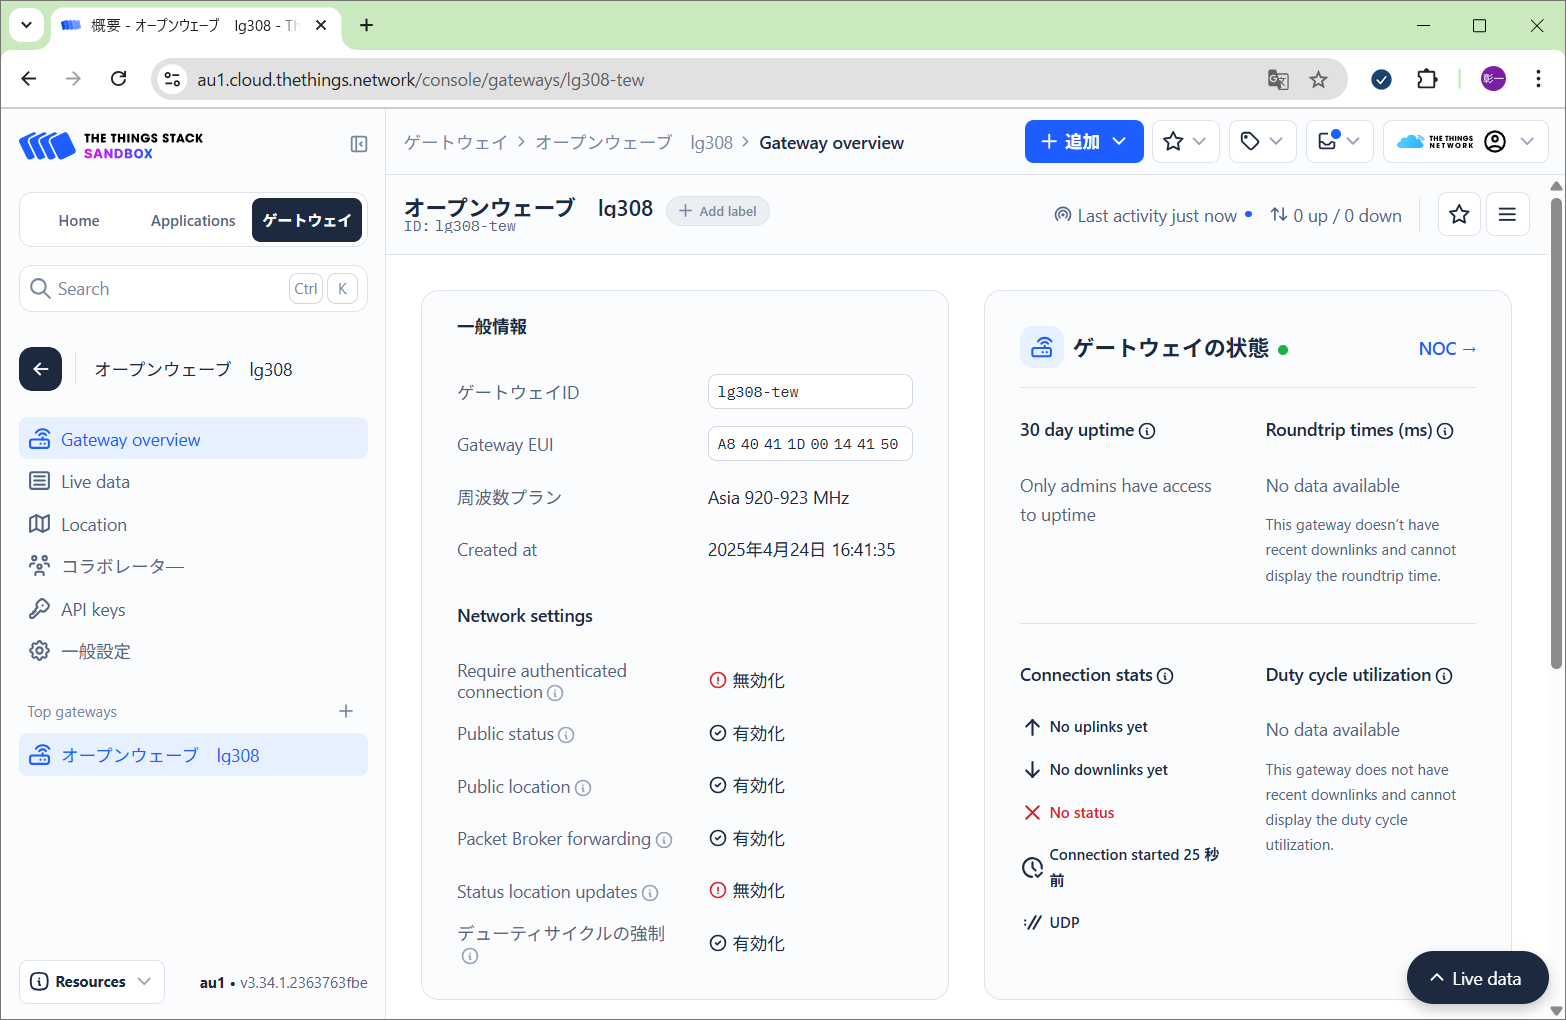Expand the bookmarks star dropdown in header
The image size is (1566, 1020).
1185,142
